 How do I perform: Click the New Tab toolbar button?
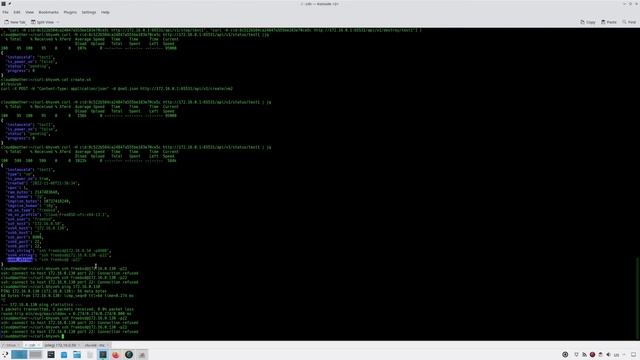click(15, 22)
